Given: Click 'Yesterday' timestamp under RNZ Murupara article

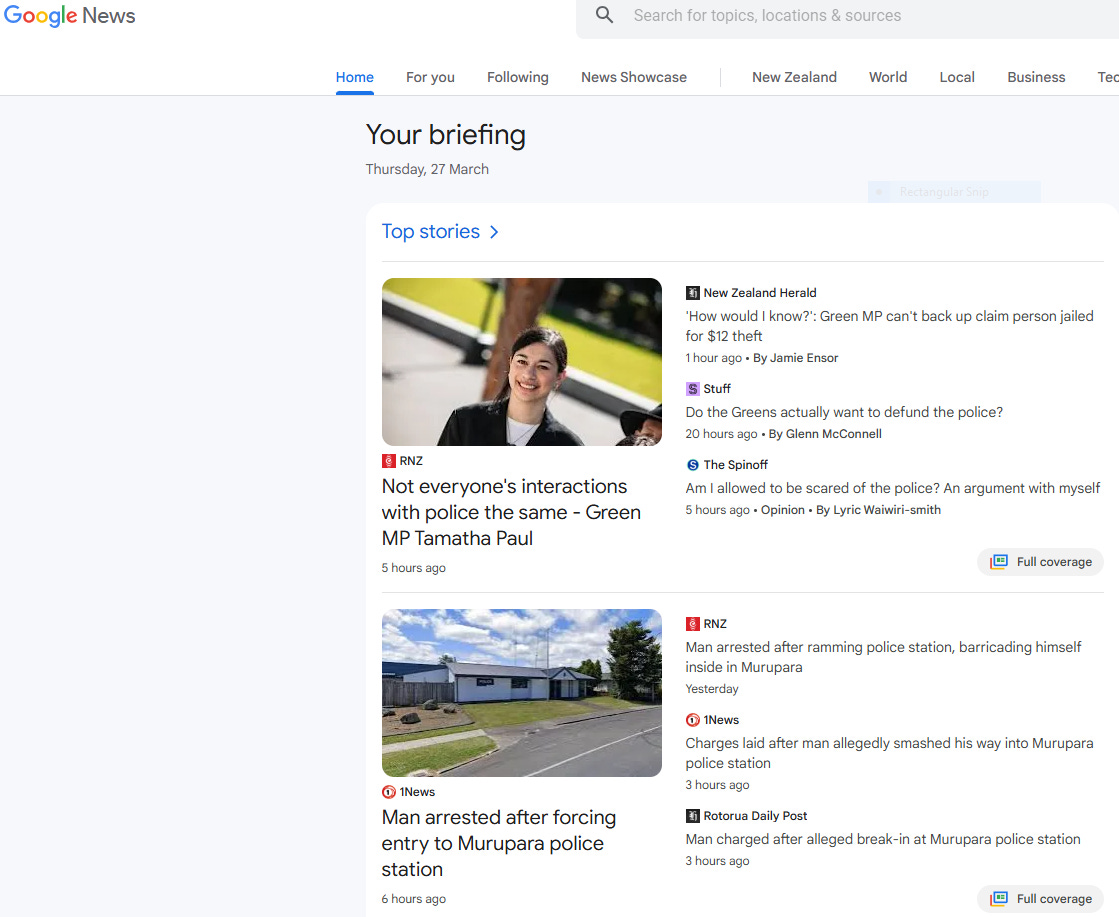Looking at the screenshot, I should tap(712, 689).
